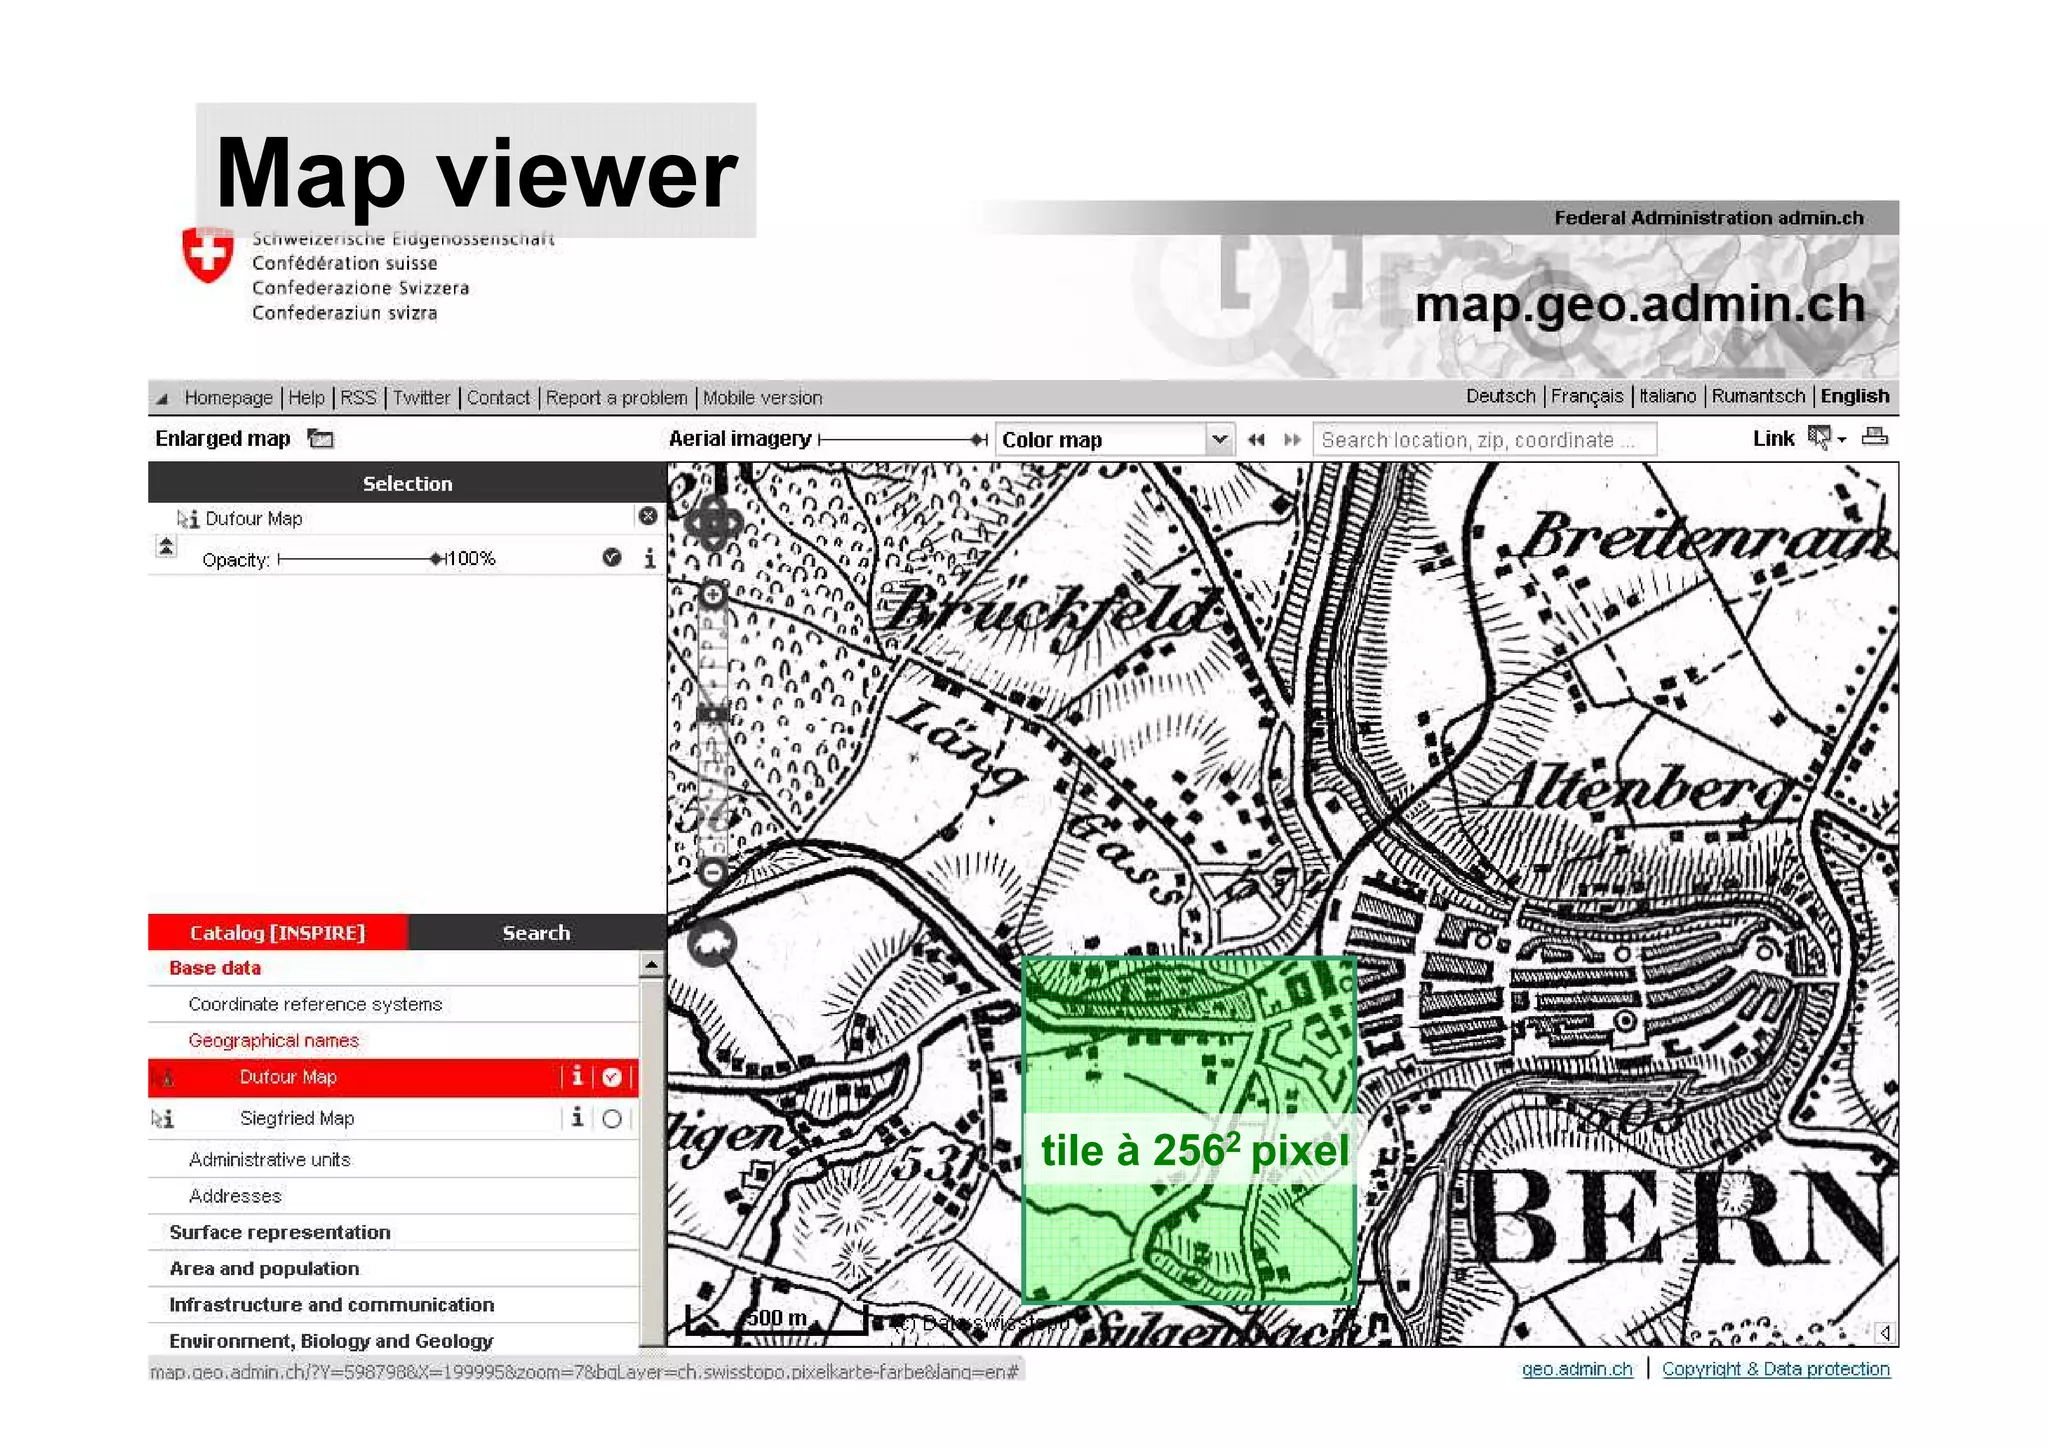Click the pointer-info icon beside the Dufour Map selection
Image resolution: width=2048 pixels, height=1447 pixels.
pos(187,518)
